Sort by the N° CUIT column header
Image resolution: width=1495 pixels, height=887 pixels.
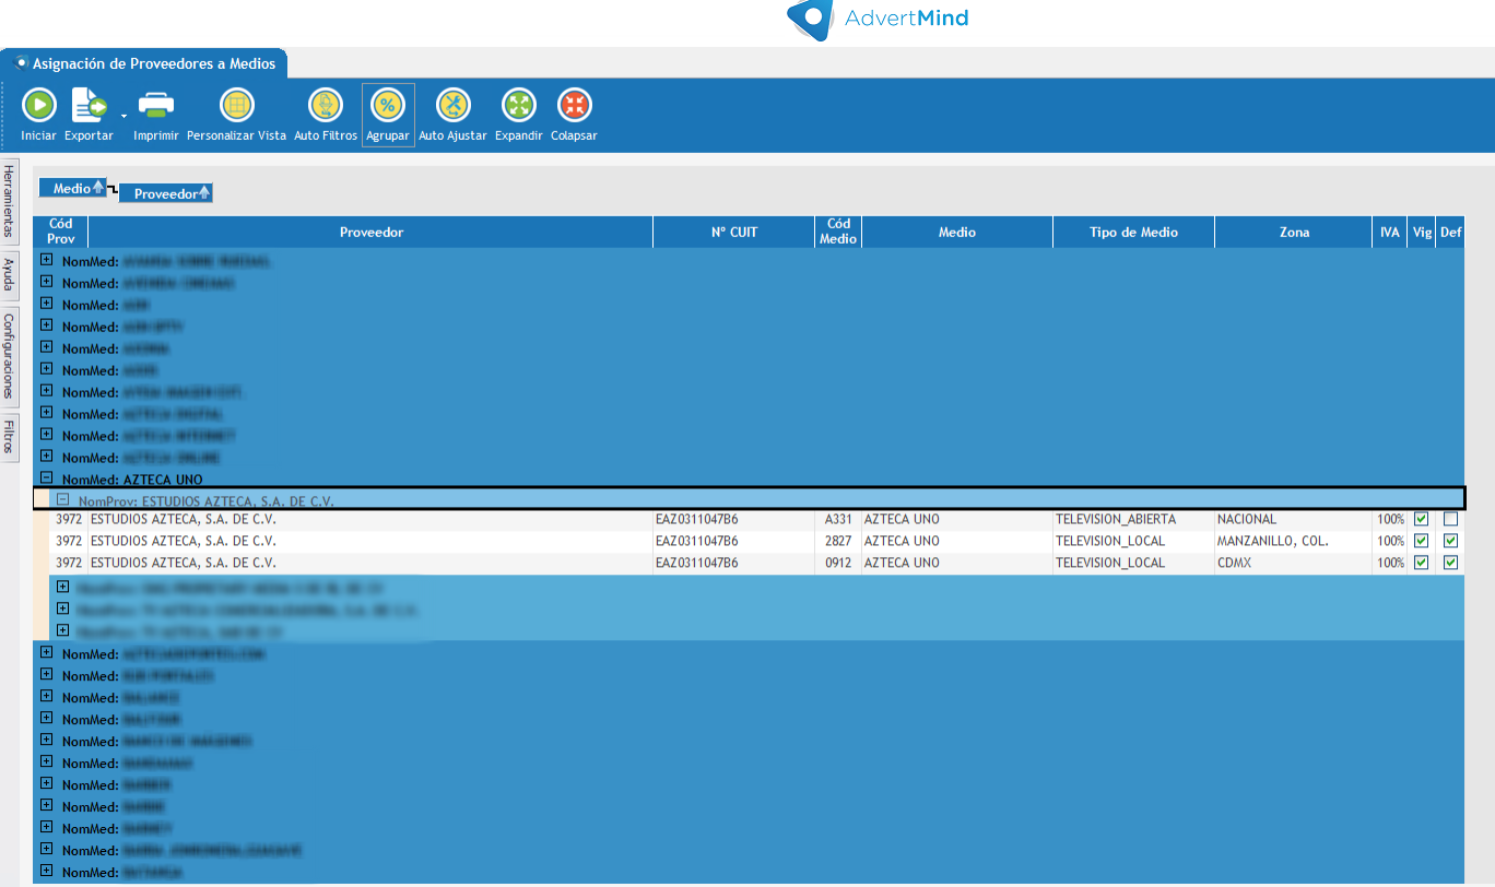point(734,232)
